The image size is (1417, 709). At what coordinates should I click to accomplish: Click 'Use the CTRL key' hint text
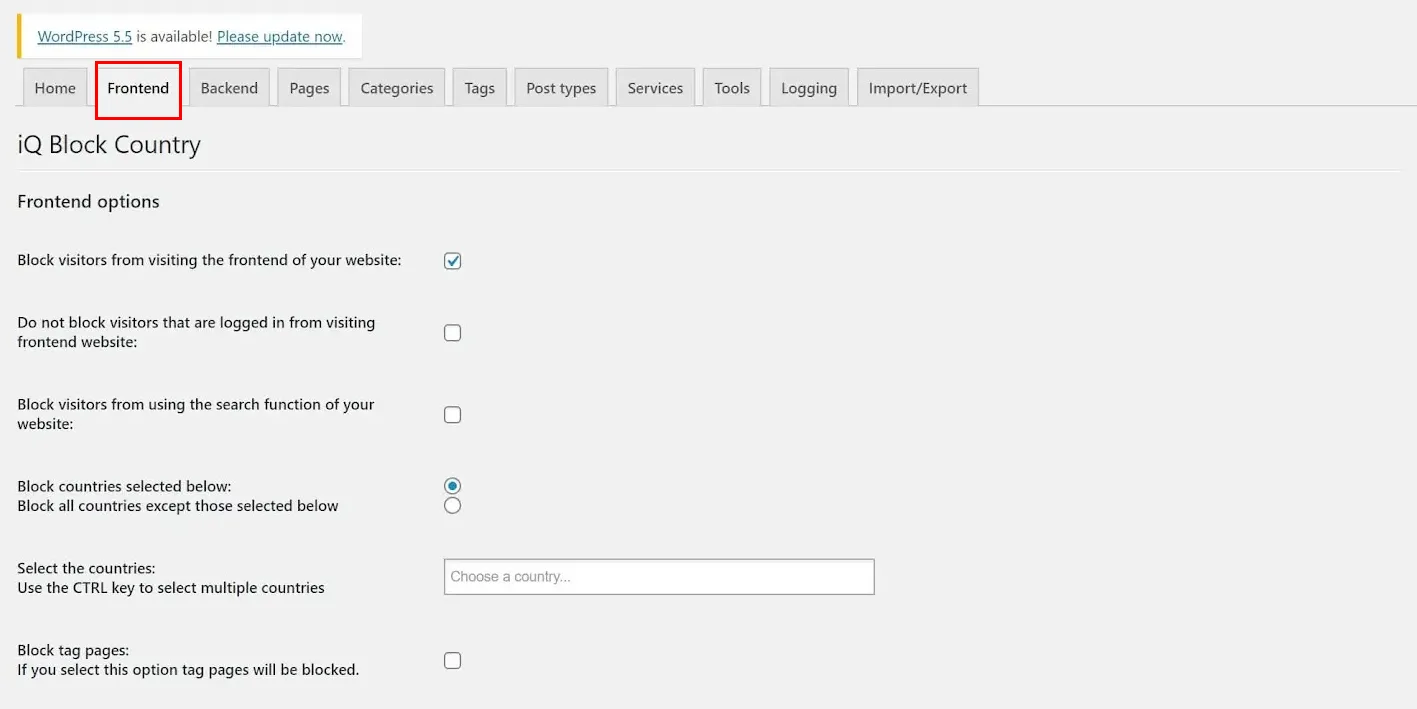coord(171,588)
